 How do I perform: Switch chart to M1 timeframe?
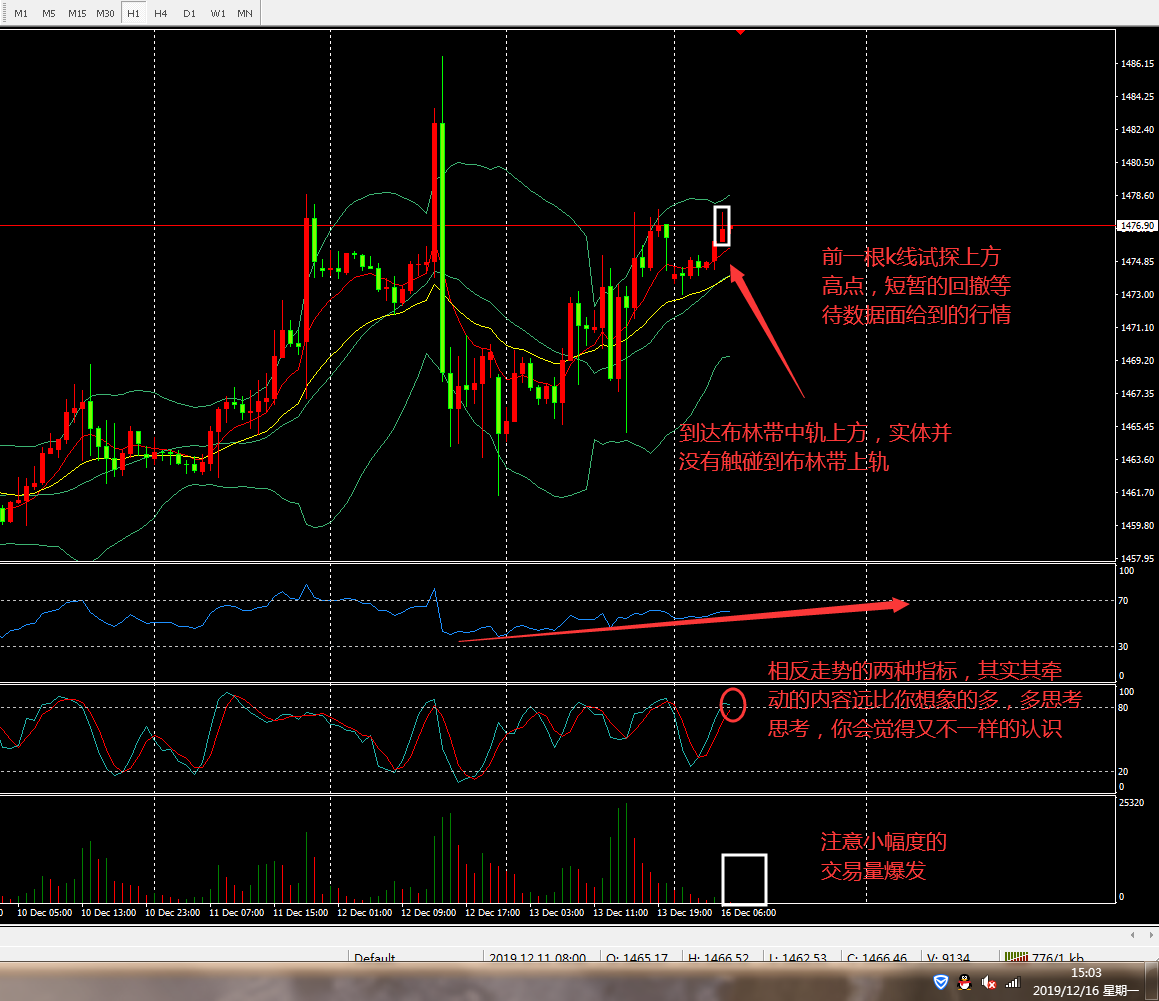click(21, 14)
